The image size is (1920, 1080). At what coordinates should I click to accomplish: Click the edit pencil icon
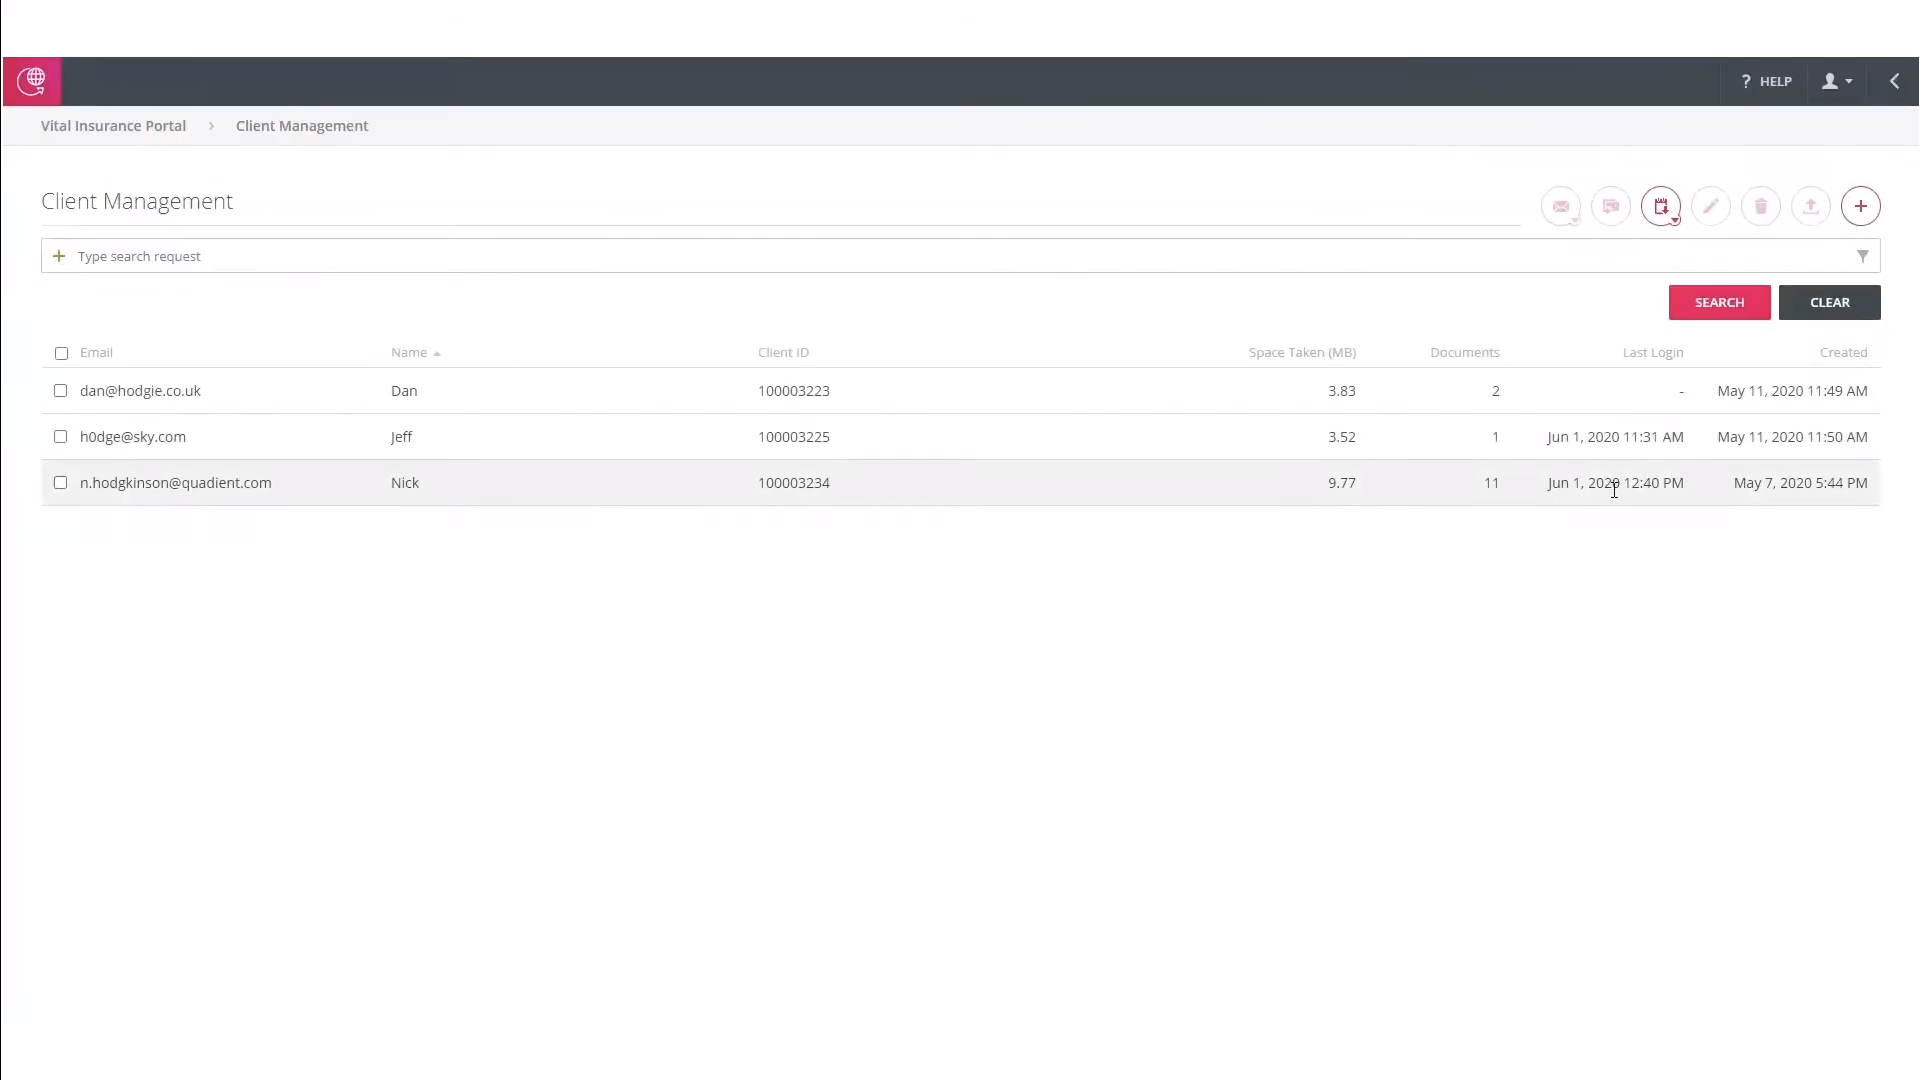[x=1711, y=206]
